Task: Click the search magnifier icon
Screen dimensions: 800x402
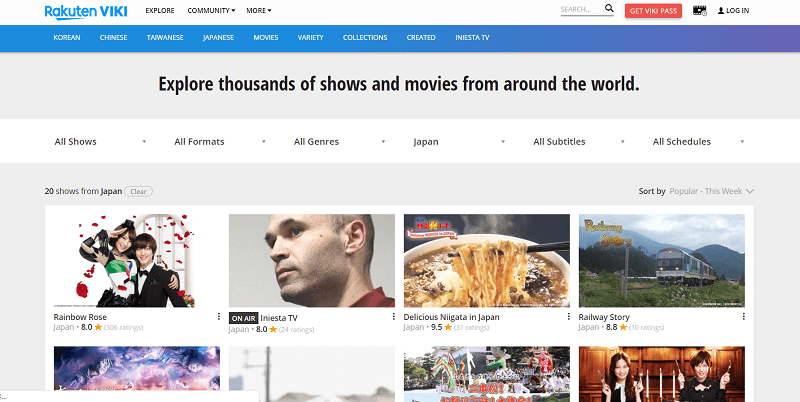Action: 609,8
